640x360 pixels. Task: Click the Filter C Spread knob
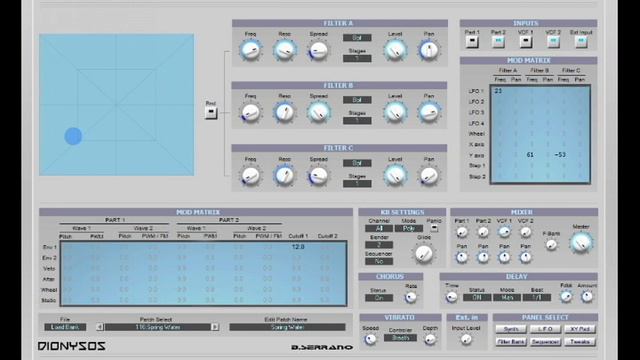pos(318,176)
